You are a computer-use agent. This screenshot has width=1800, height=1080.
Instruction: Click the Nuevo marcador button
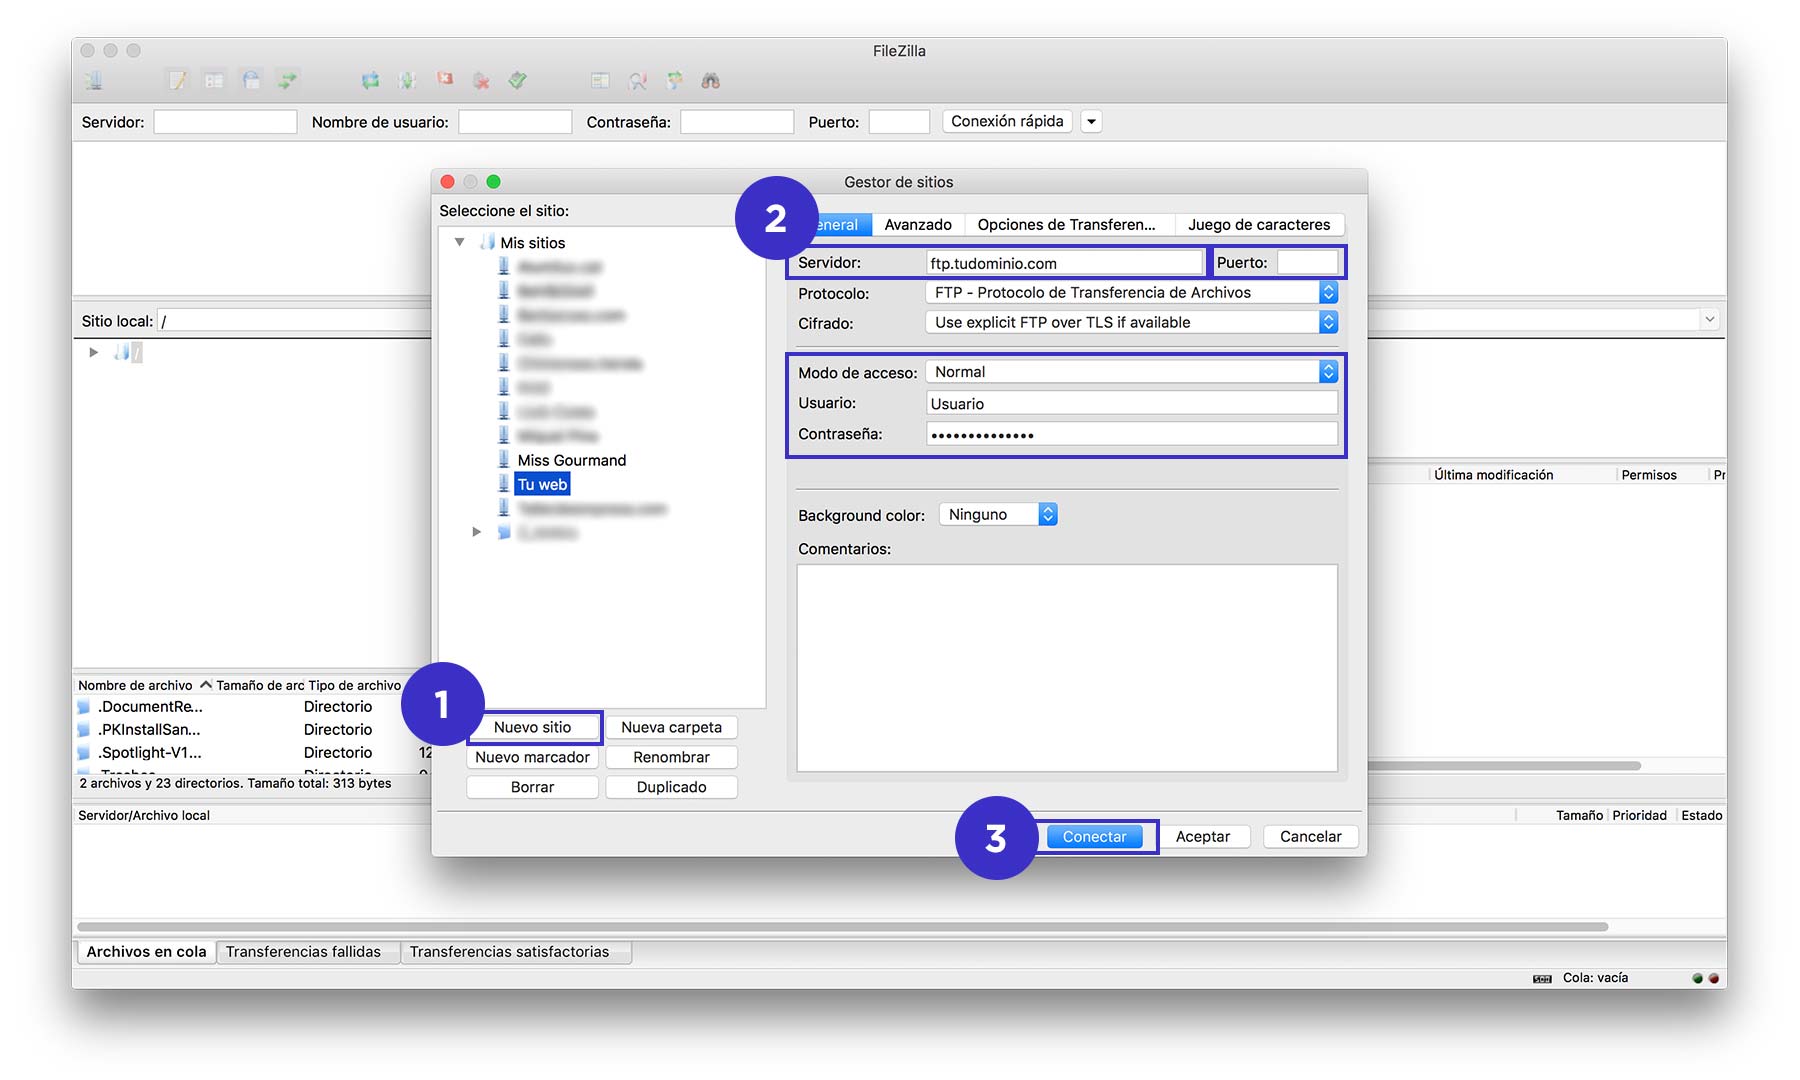point(533,757)
